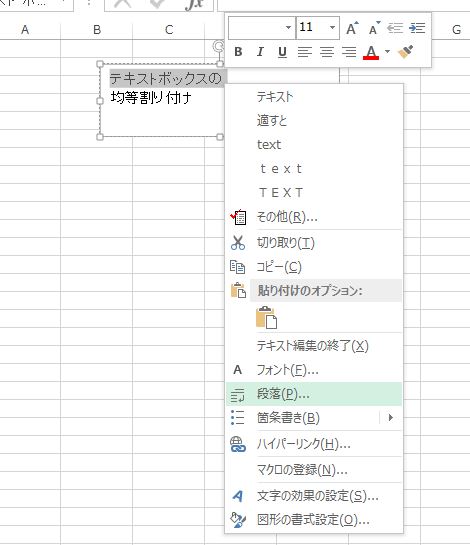Click the text box rotation handle
Image resolution: width=470 pixels, height=545 pixels.
click(x=218, y=46)
